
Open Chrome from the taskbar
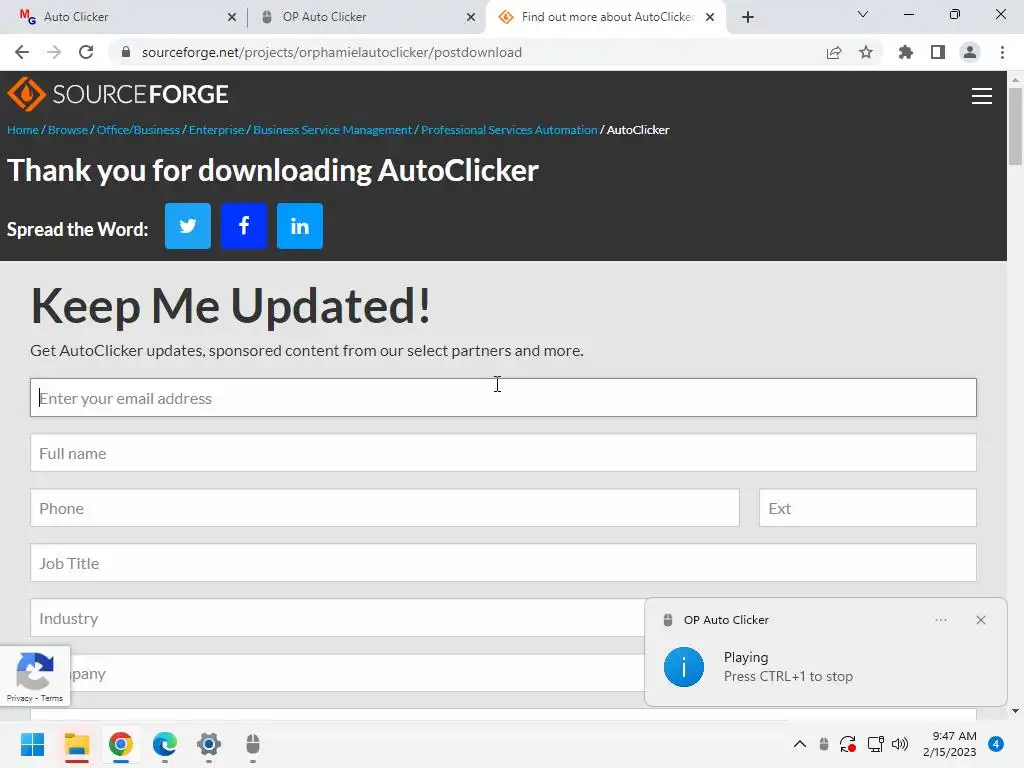click(x=121, y=744)
